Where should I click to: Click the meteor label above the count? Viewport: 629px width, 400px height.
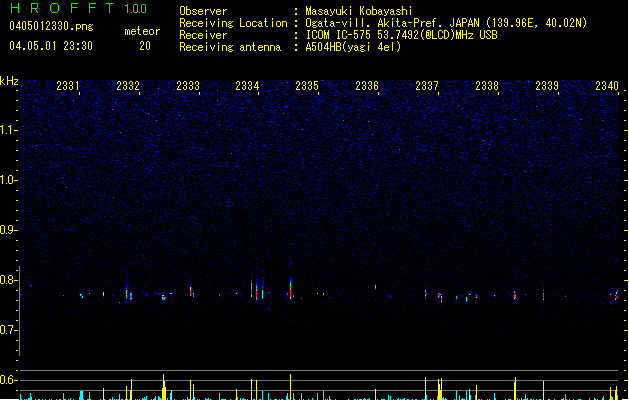coord(142,31)
